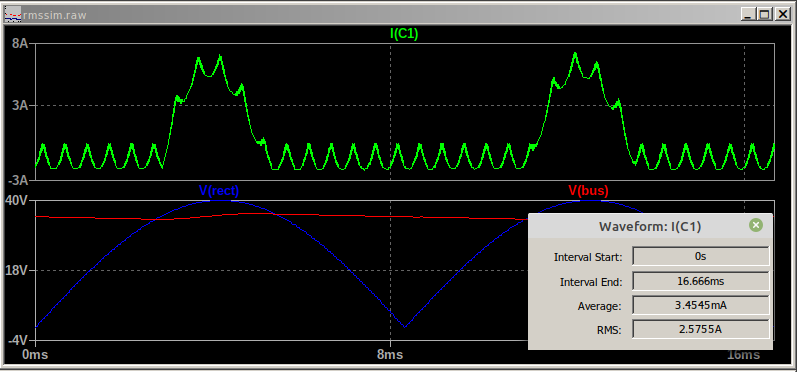Click the 0ms time axis label
The height and width of the screenshot is (372, 797).
[36, 354]
